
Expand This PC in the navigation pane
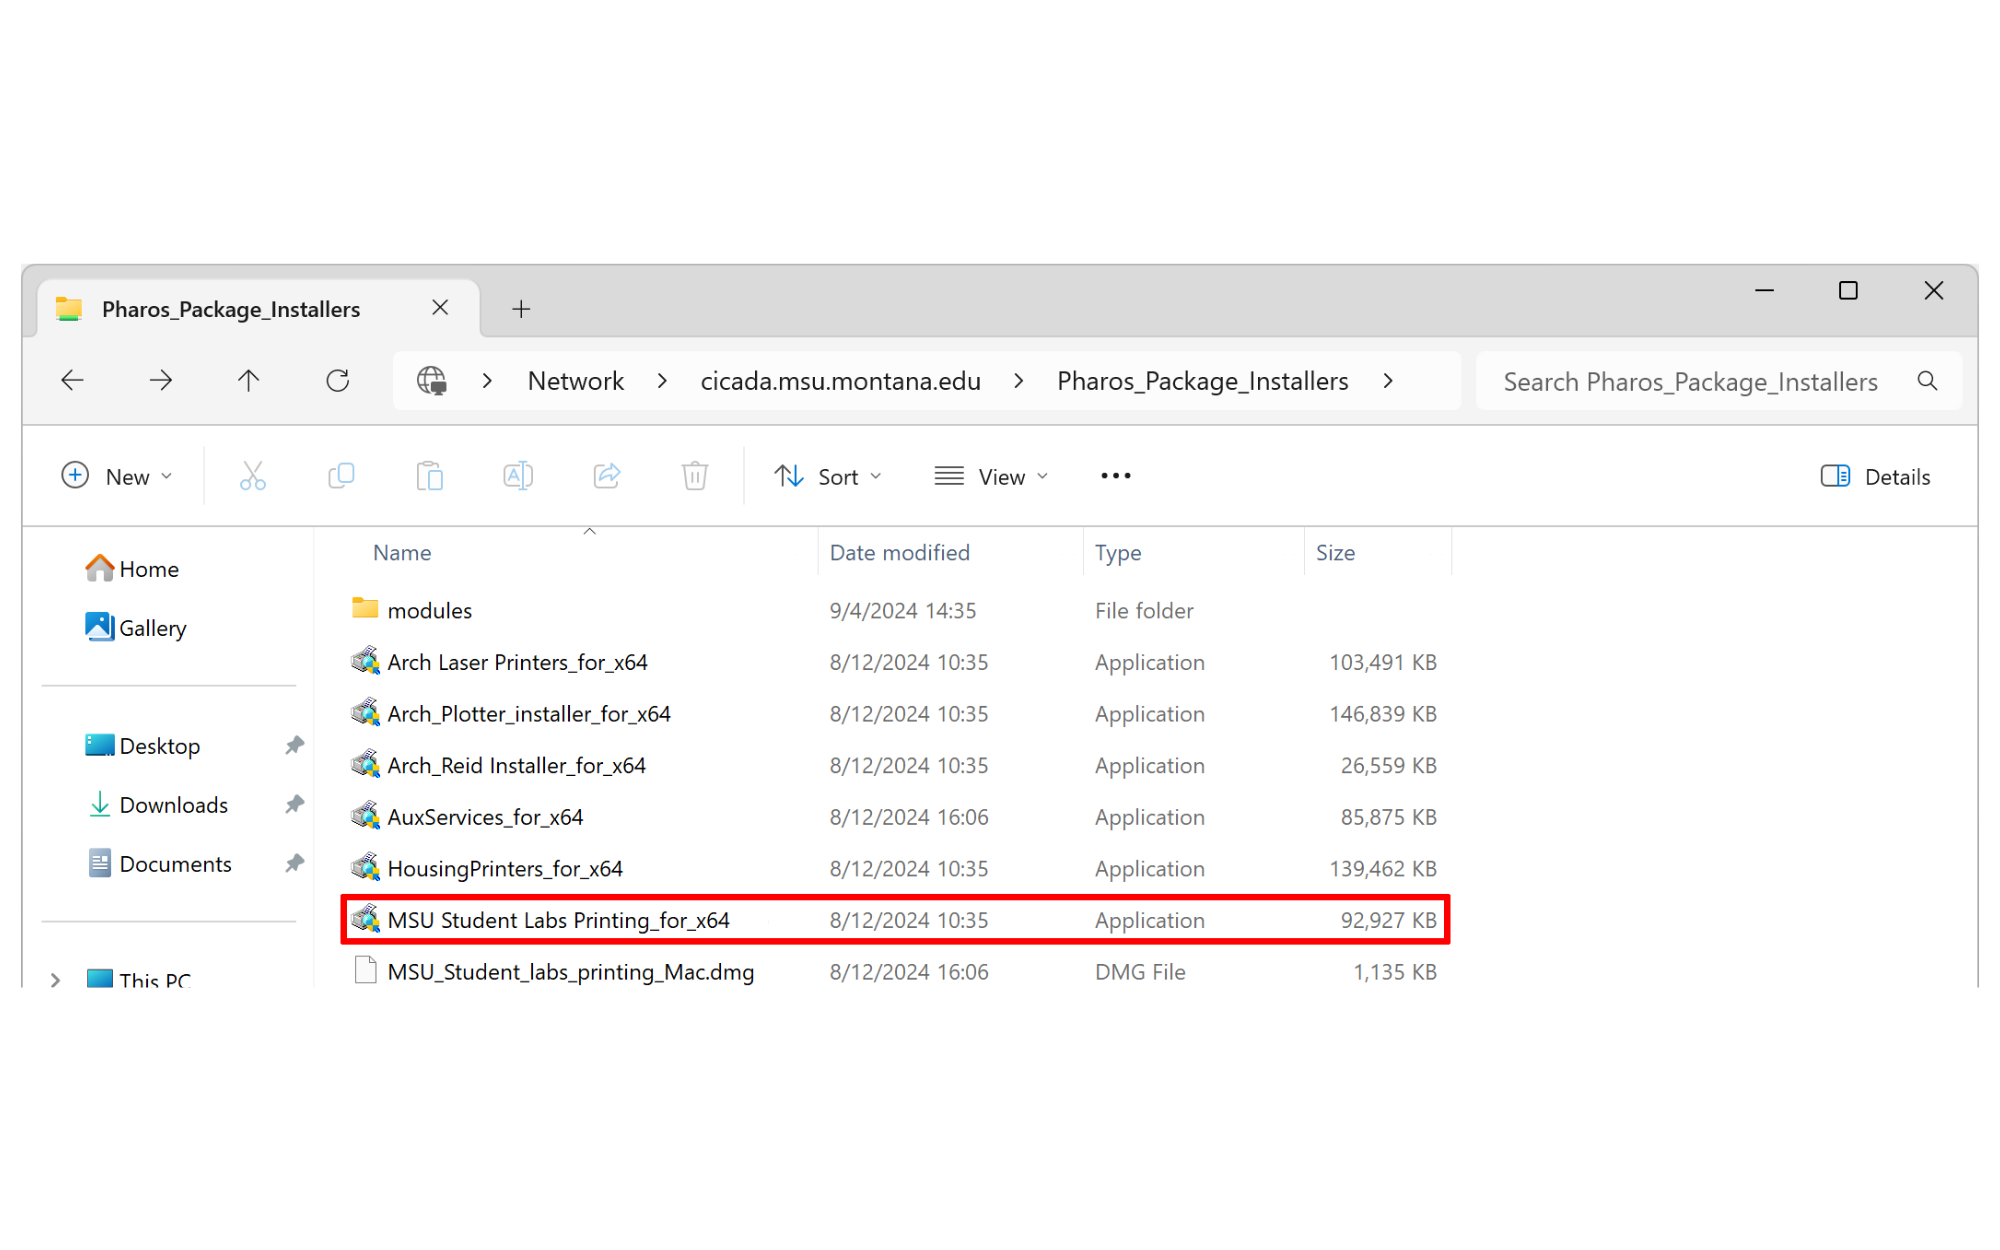(56, 980)
